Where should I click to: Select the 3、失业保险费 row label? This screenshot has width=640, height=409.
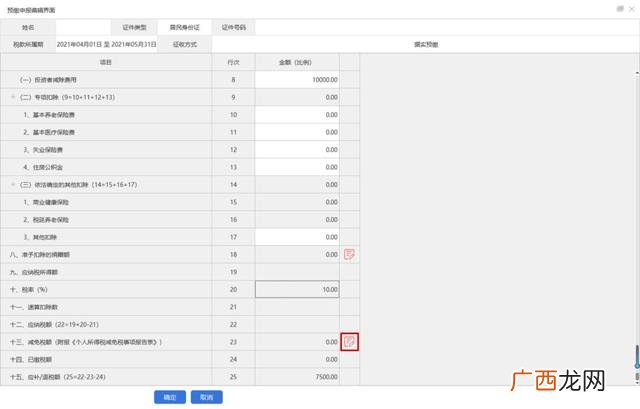[43, 149]
